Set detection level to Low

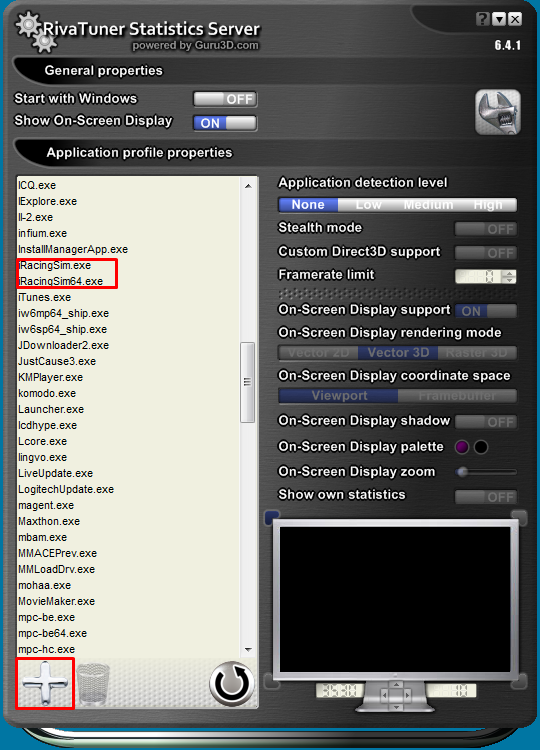tap(368, 205)
